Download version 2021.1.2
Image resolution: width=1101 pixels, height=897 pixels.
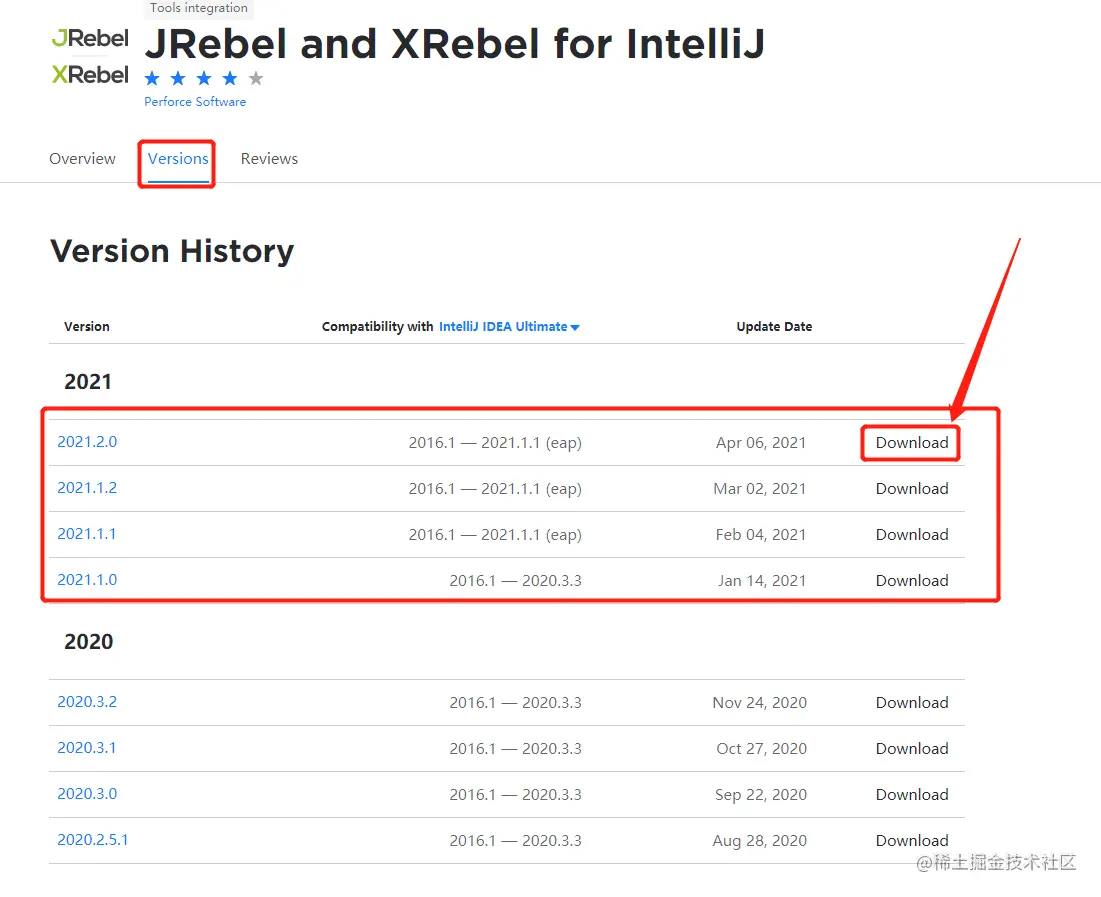912,489
